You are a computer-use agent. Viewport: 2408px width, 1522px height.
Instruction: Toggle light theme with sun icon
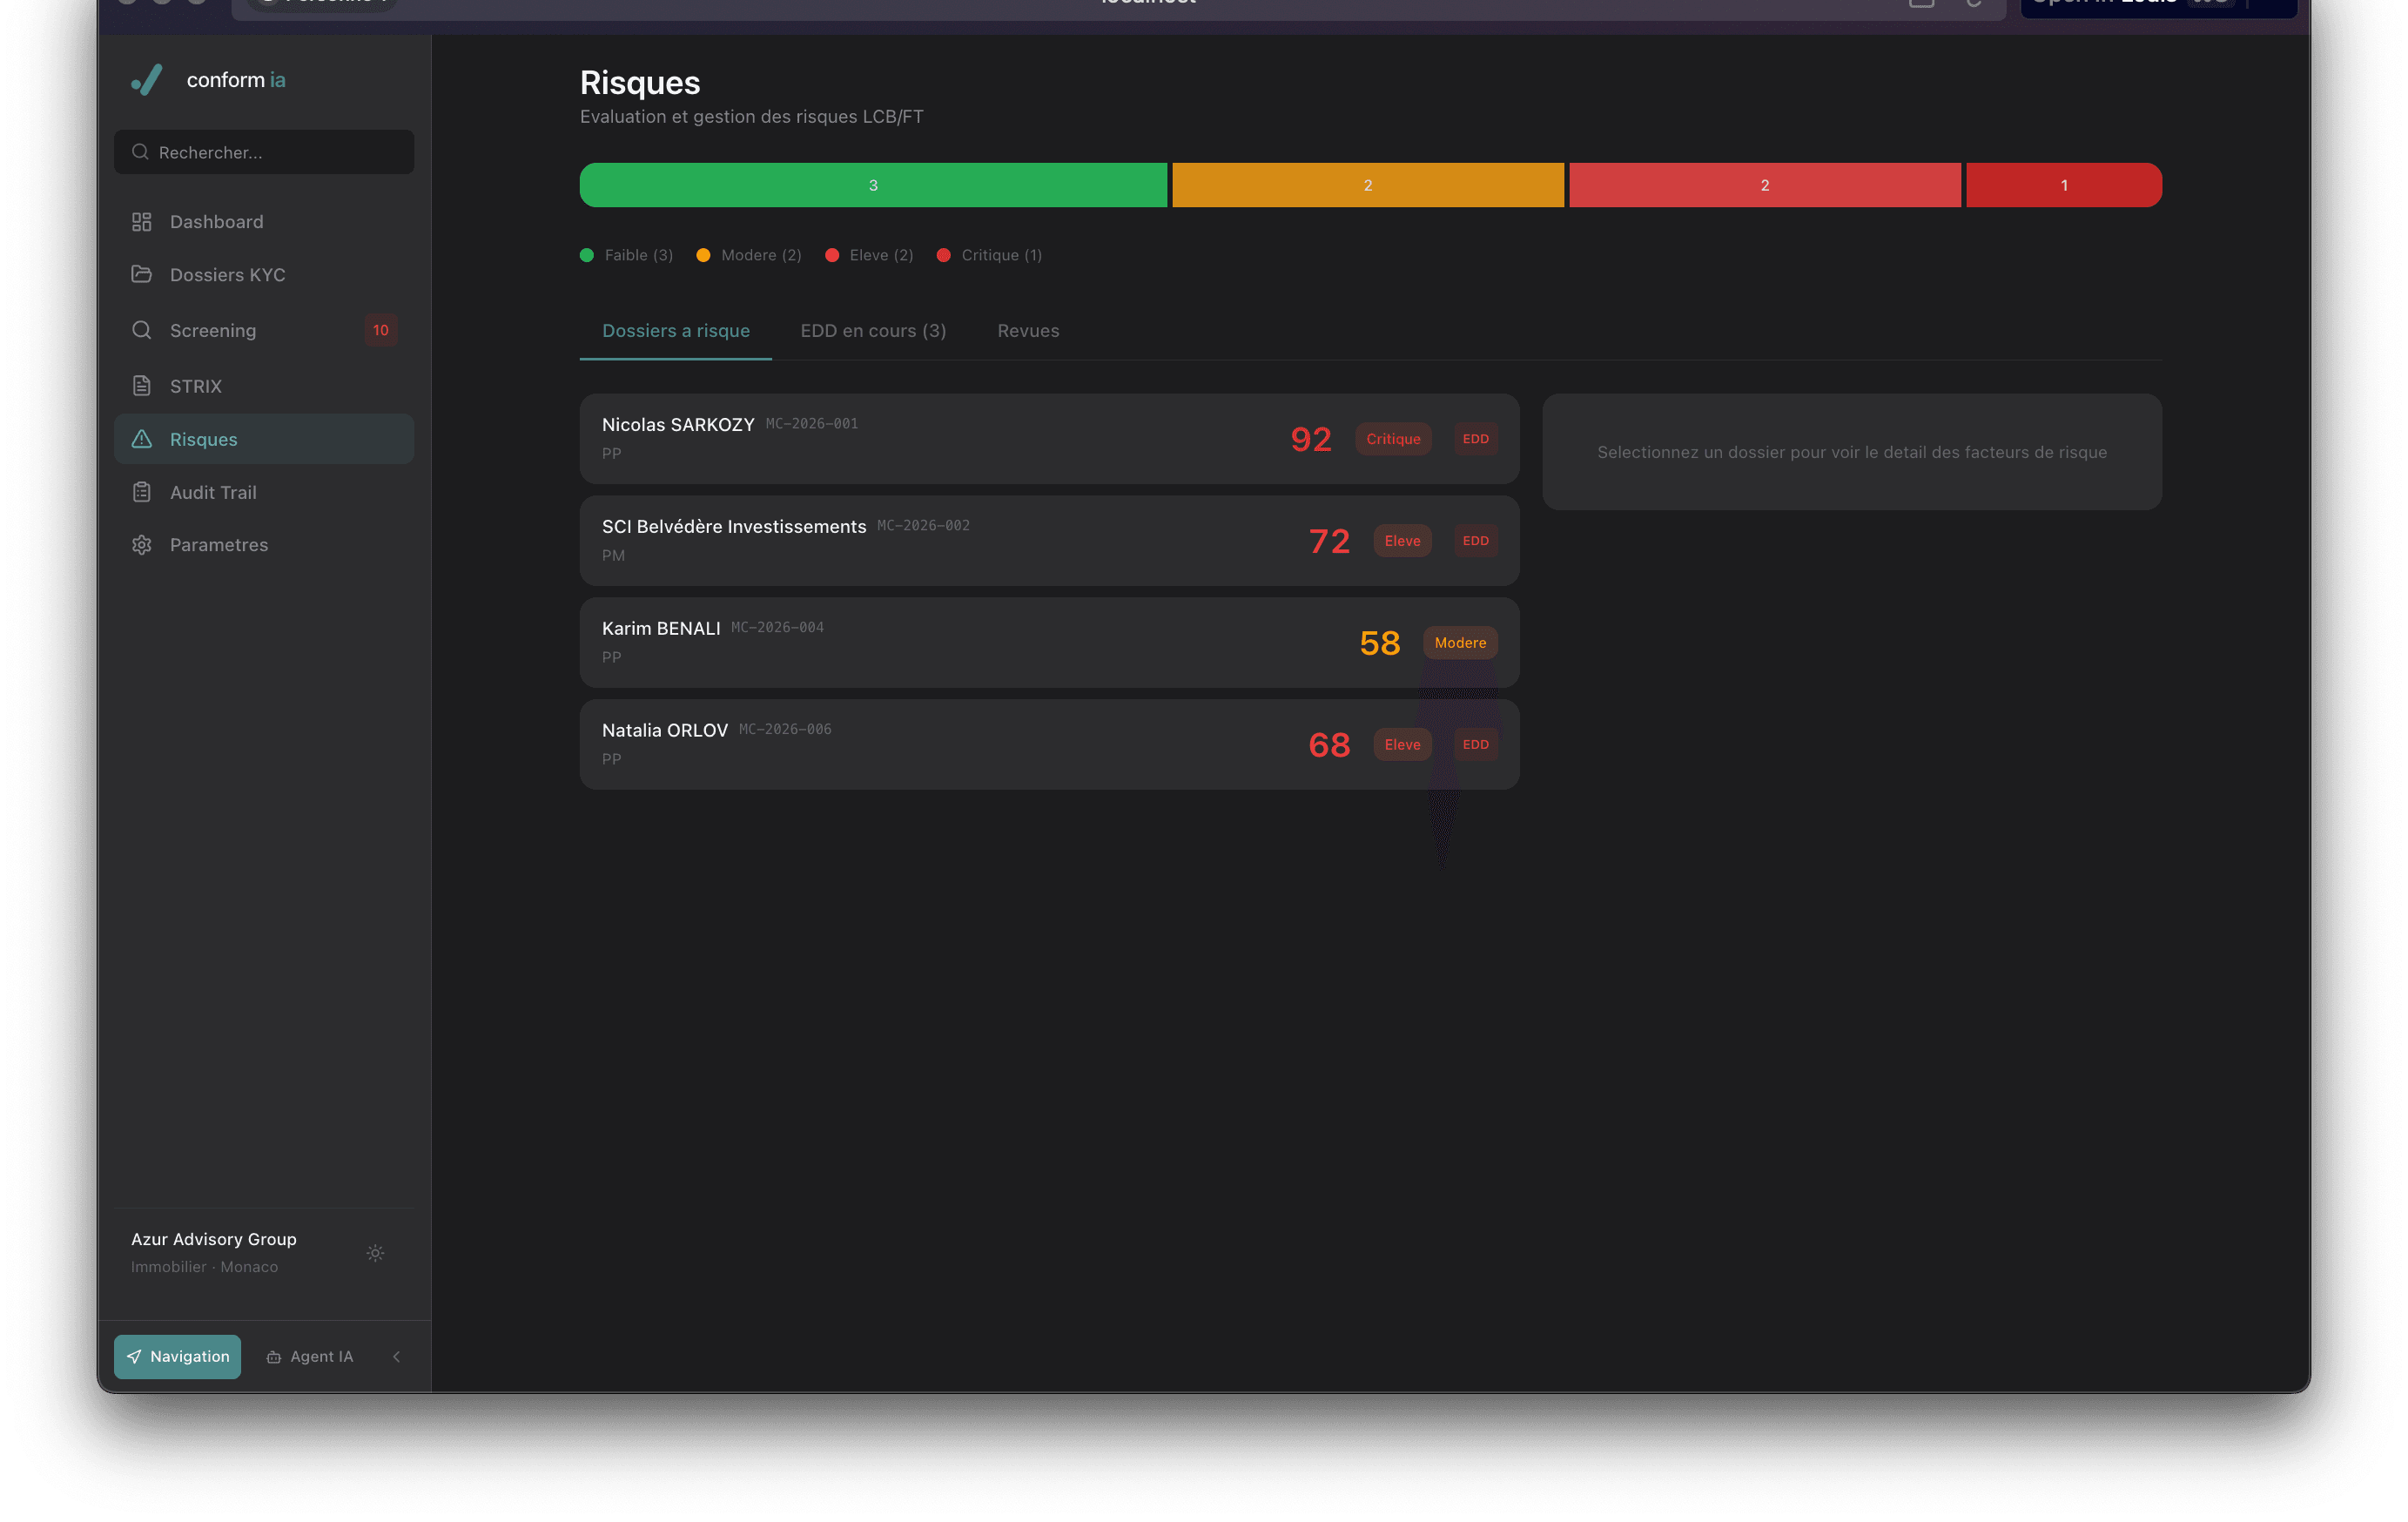(375, 1253)
